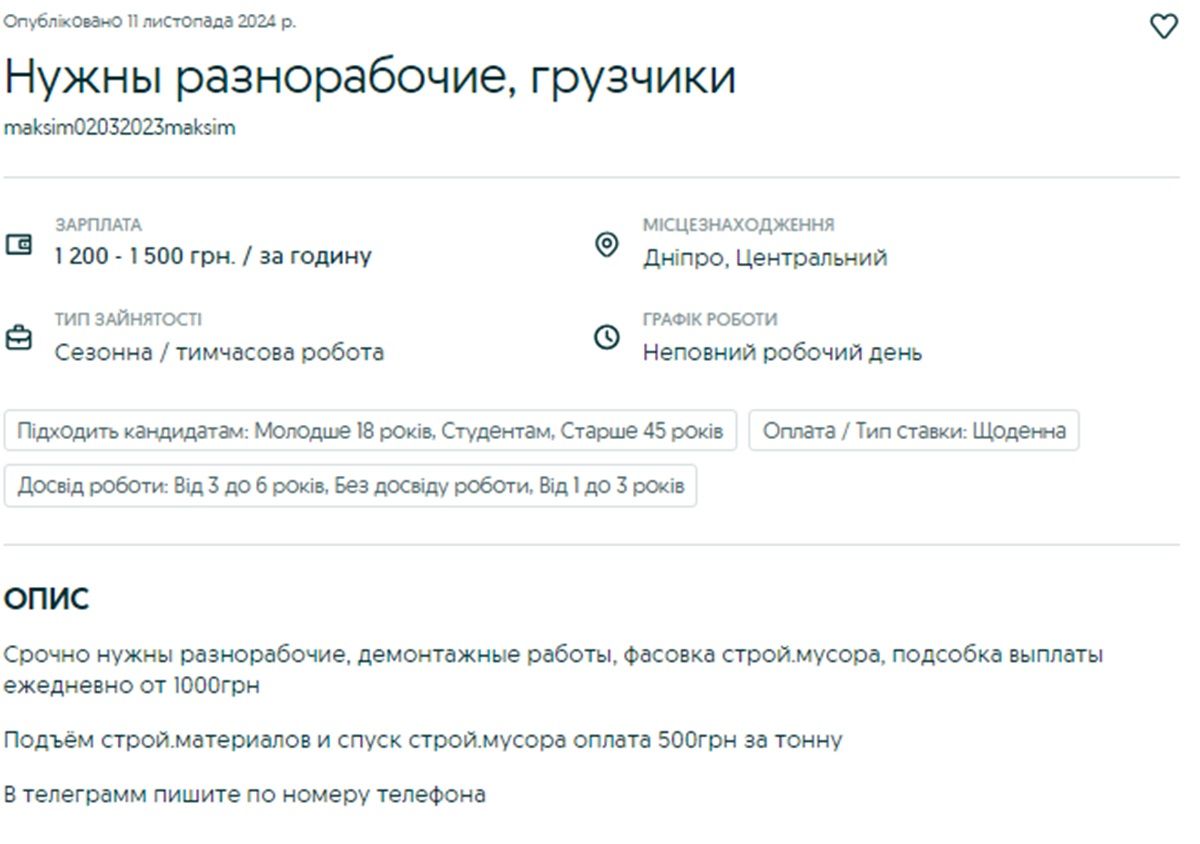Image resolution: width=1200 pixels, height=844 pixels.
Task: Click 'Сезонна / тимчасова робота' employment type
Action: tap(219, 353)
